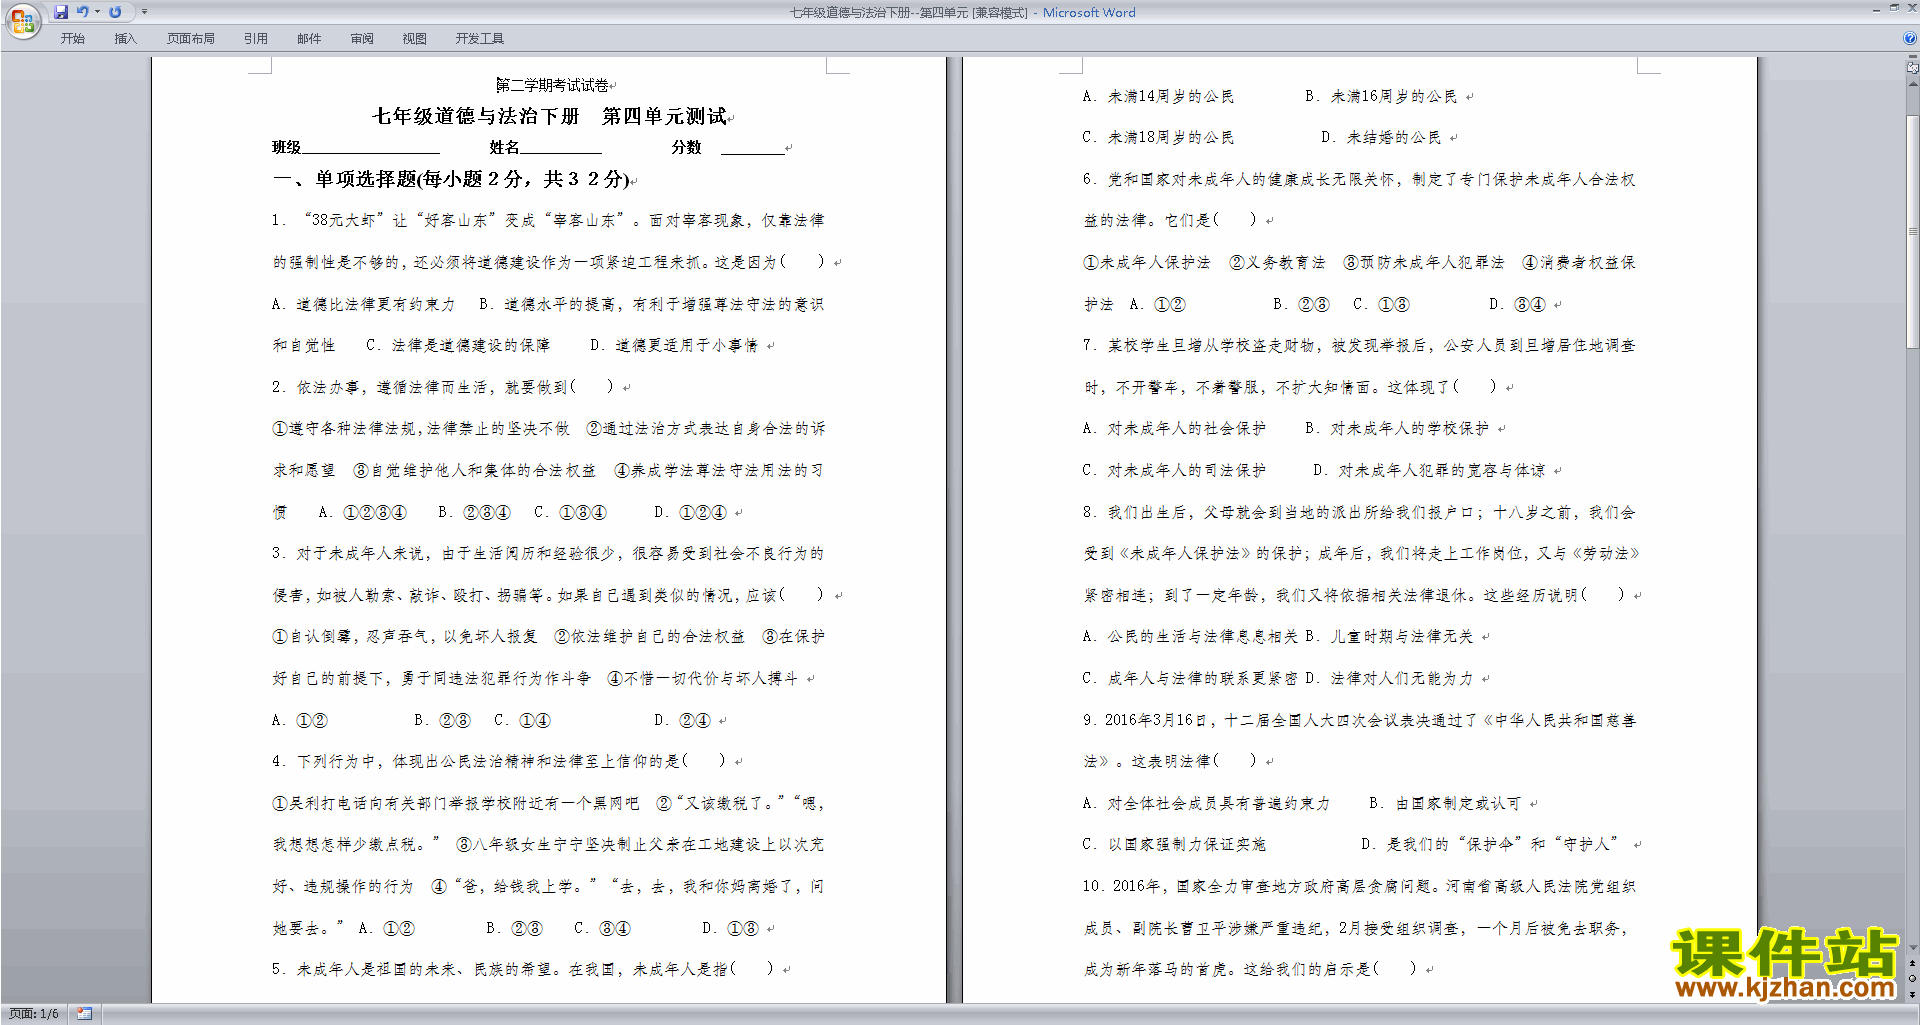1920x1025 pixels.
Task: Undo the last action
Action: pos(82,12)
